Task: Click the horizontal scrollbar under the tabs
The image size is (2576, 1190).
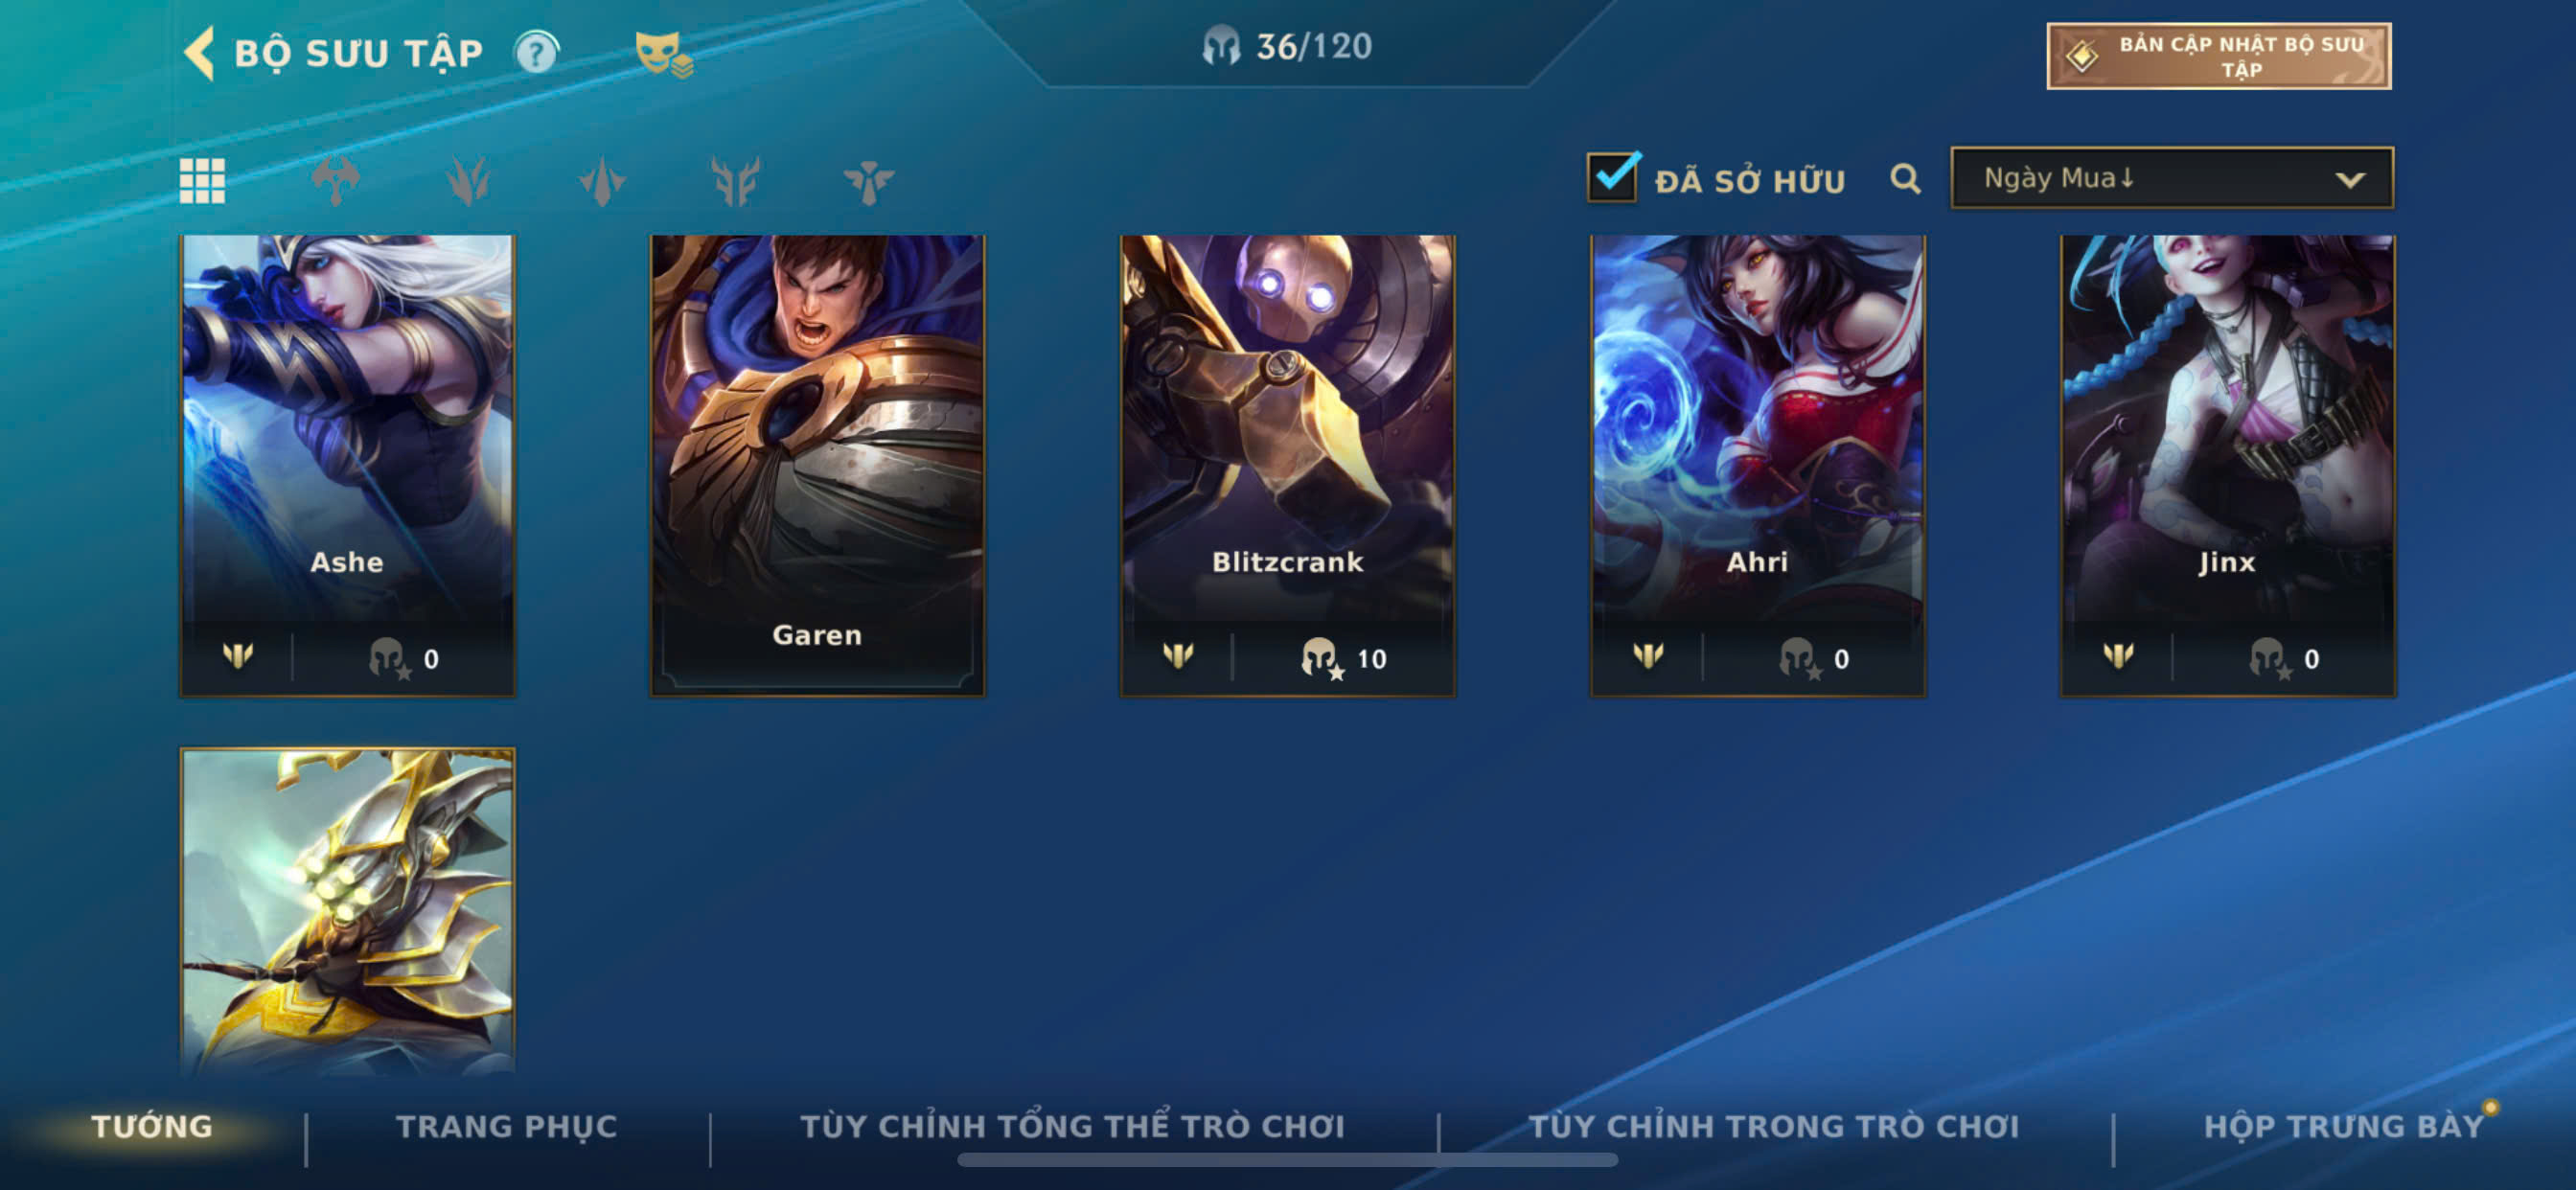Action: (1287, 1160)
